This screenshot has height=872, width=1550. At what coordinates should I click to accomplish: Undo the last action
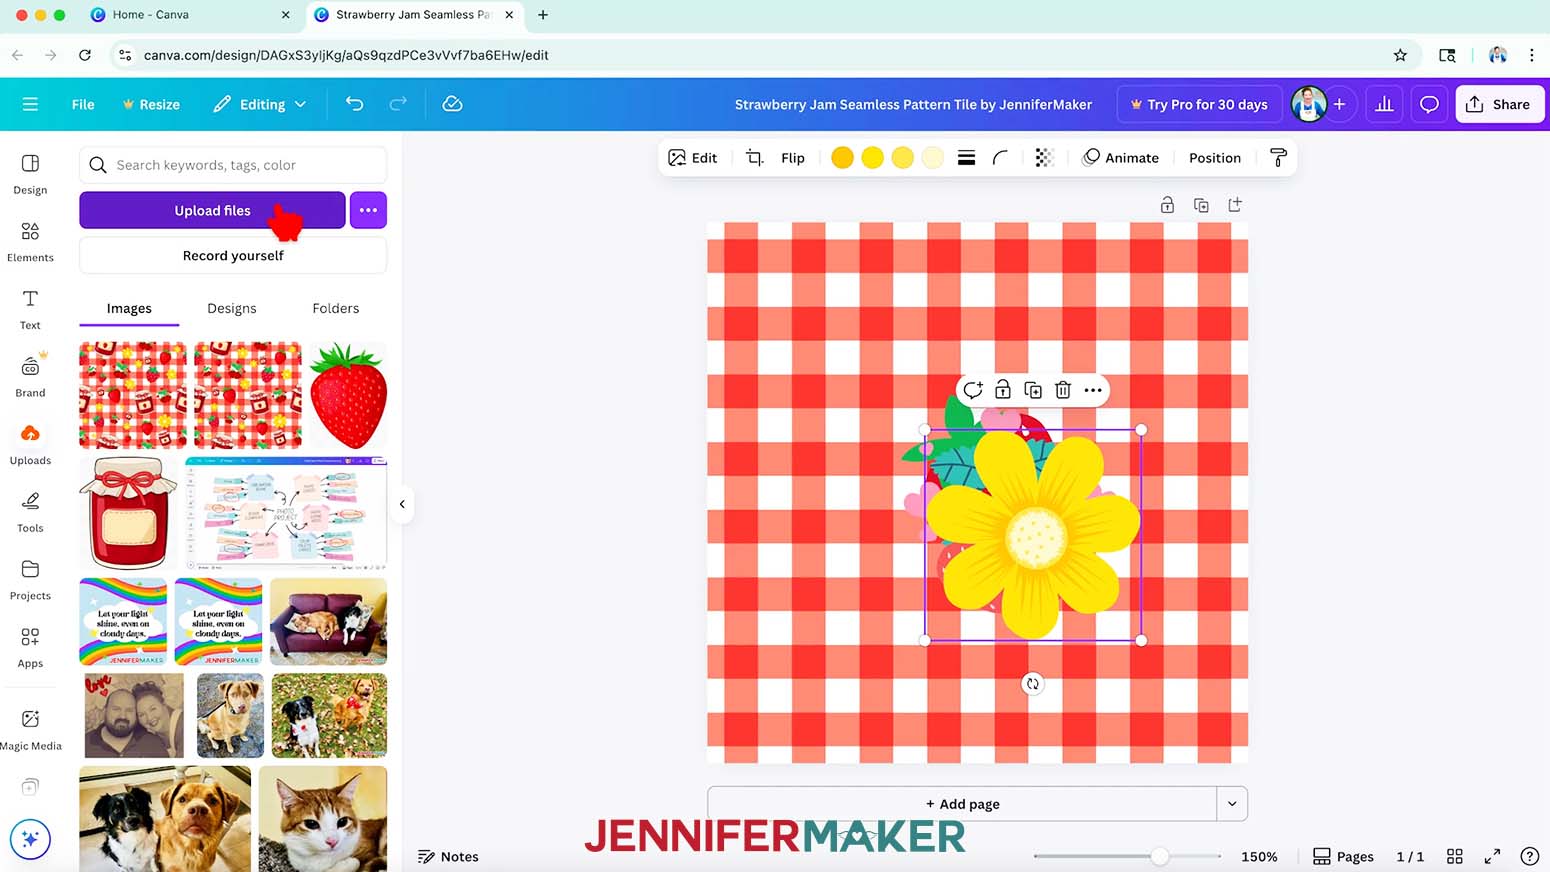coord(354,104)
